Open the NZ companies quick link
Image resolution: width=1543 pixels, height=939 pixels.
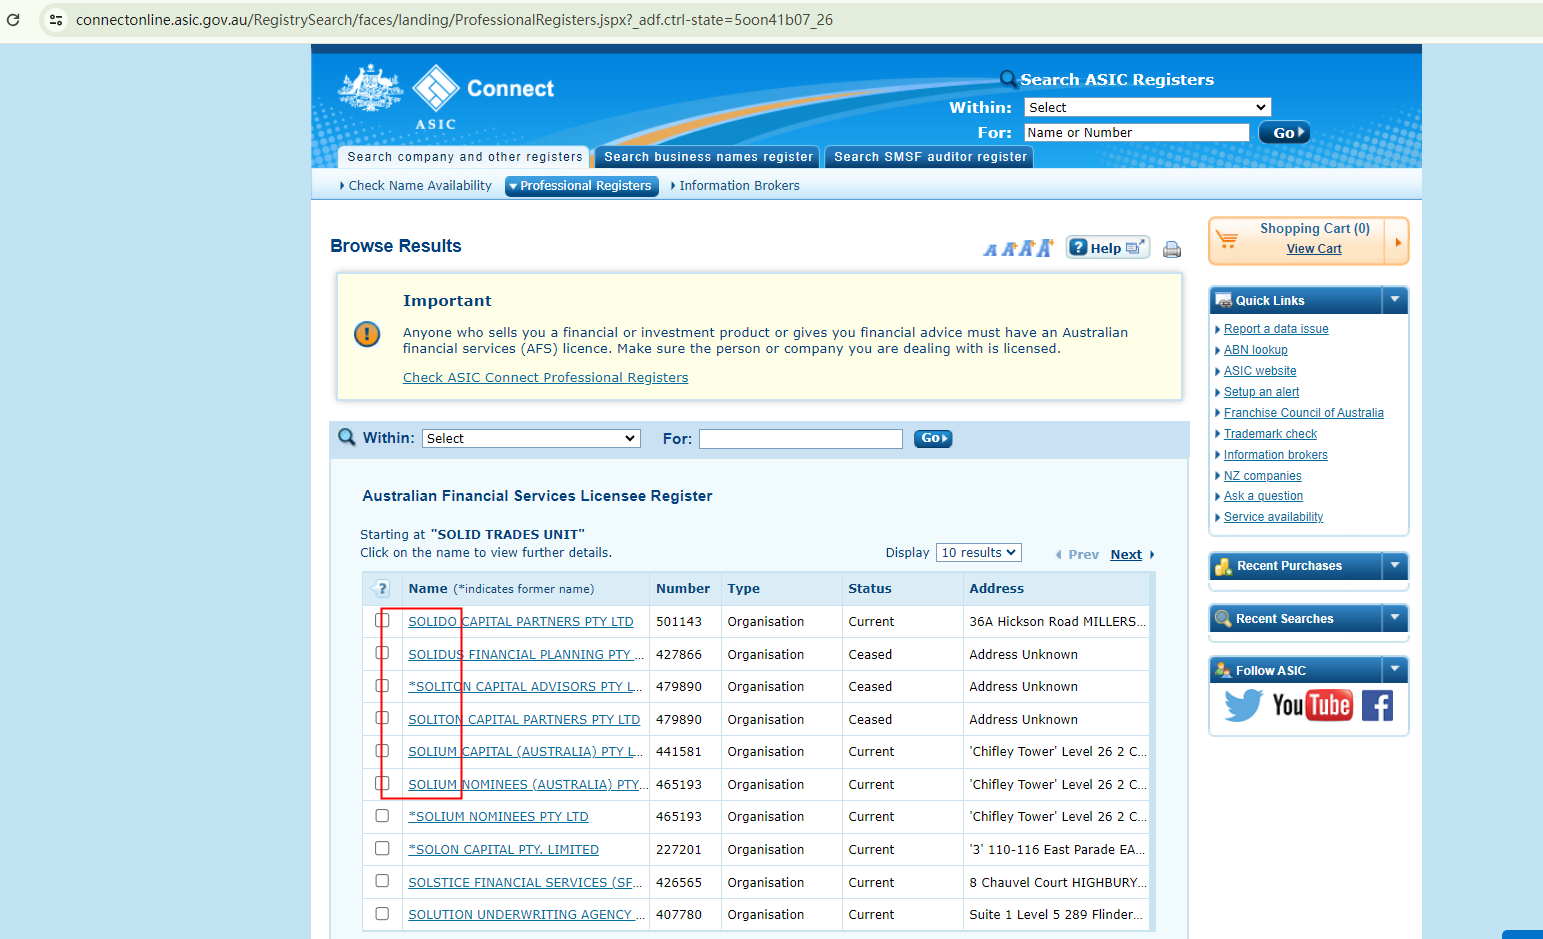click(x=1263, y=476)
